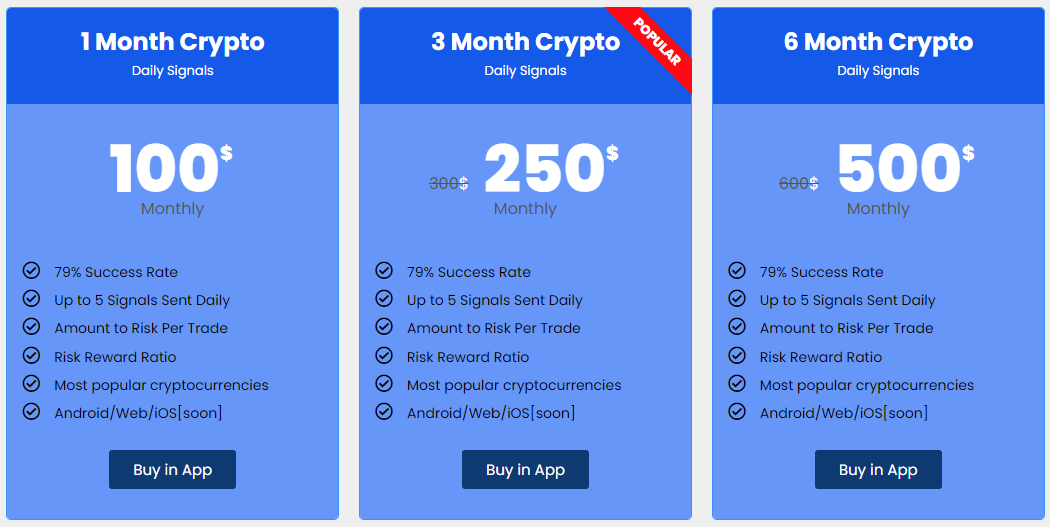Click the crossed-out 600$ original price
Viewport: 1050px width, 527px height.
tap(799, 183)
